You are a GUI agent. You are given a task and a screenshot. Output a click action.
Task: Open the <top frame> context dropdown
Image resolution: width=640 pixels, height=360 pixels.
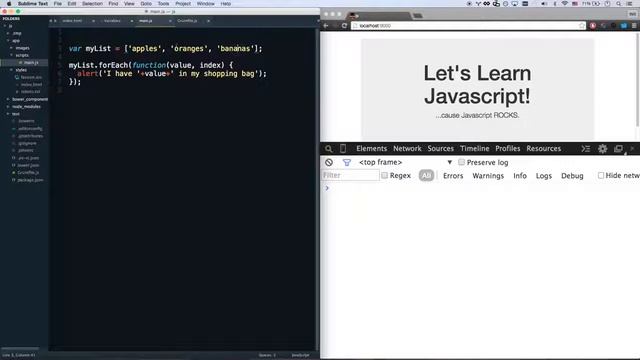pos(406,162)
